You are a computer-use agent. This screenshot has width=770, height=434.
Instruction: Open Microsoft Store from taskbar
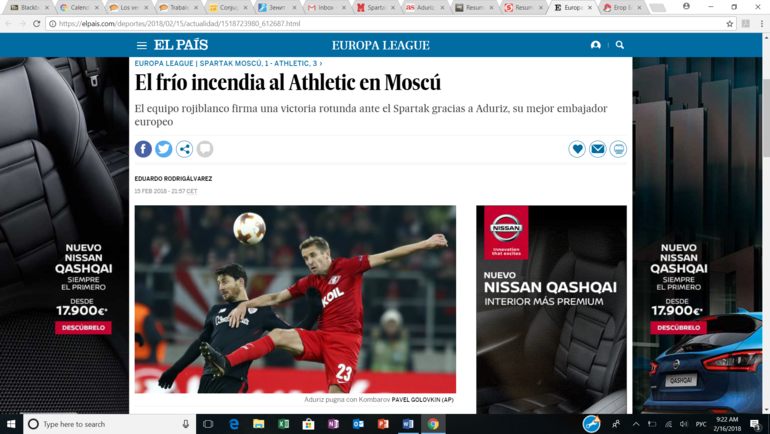click(x=308, y=424)
